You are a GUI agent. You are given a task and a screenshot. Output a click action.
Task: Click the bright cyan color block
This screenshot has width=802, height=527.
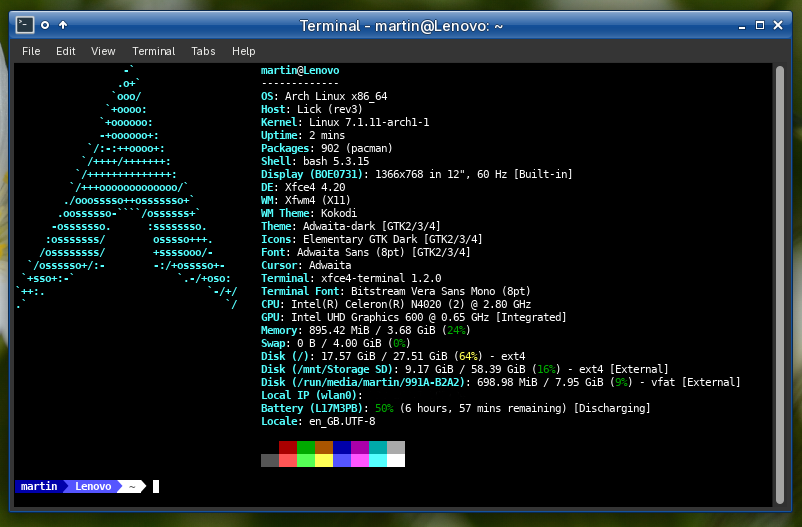tap(378, 460)
